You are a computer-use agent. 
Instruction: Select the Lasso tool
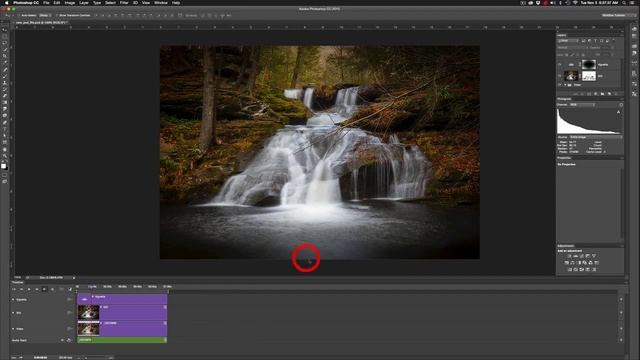click(5, 43)
